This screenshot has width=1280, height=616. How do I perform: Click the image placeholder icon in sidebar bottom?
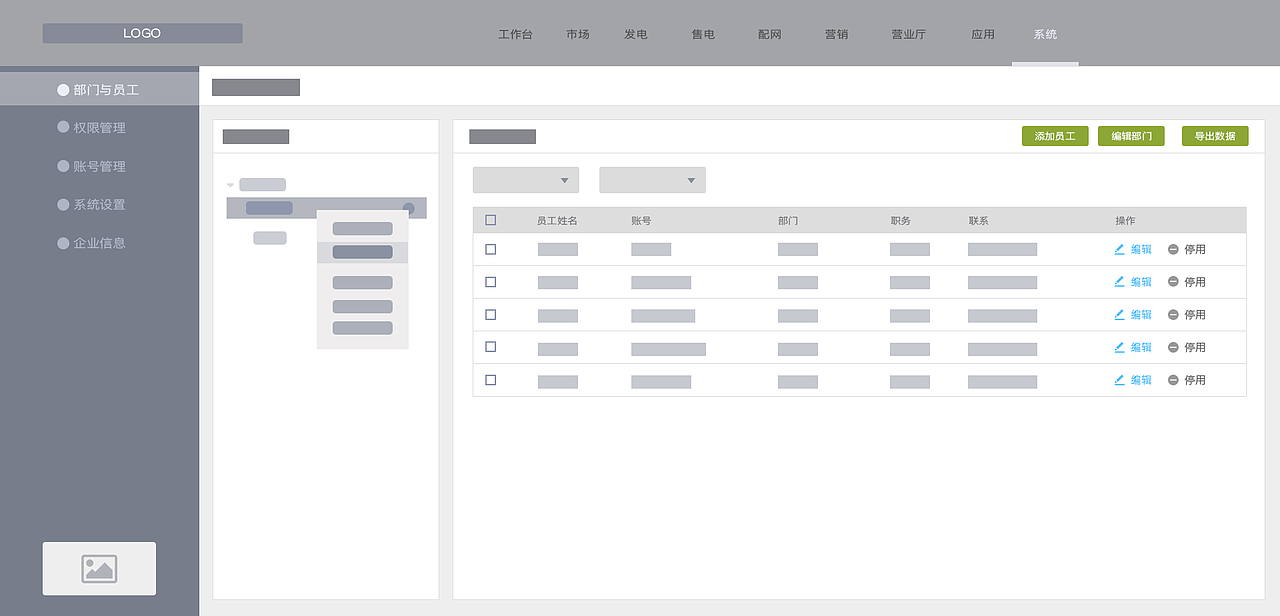(x=99, y=569)
